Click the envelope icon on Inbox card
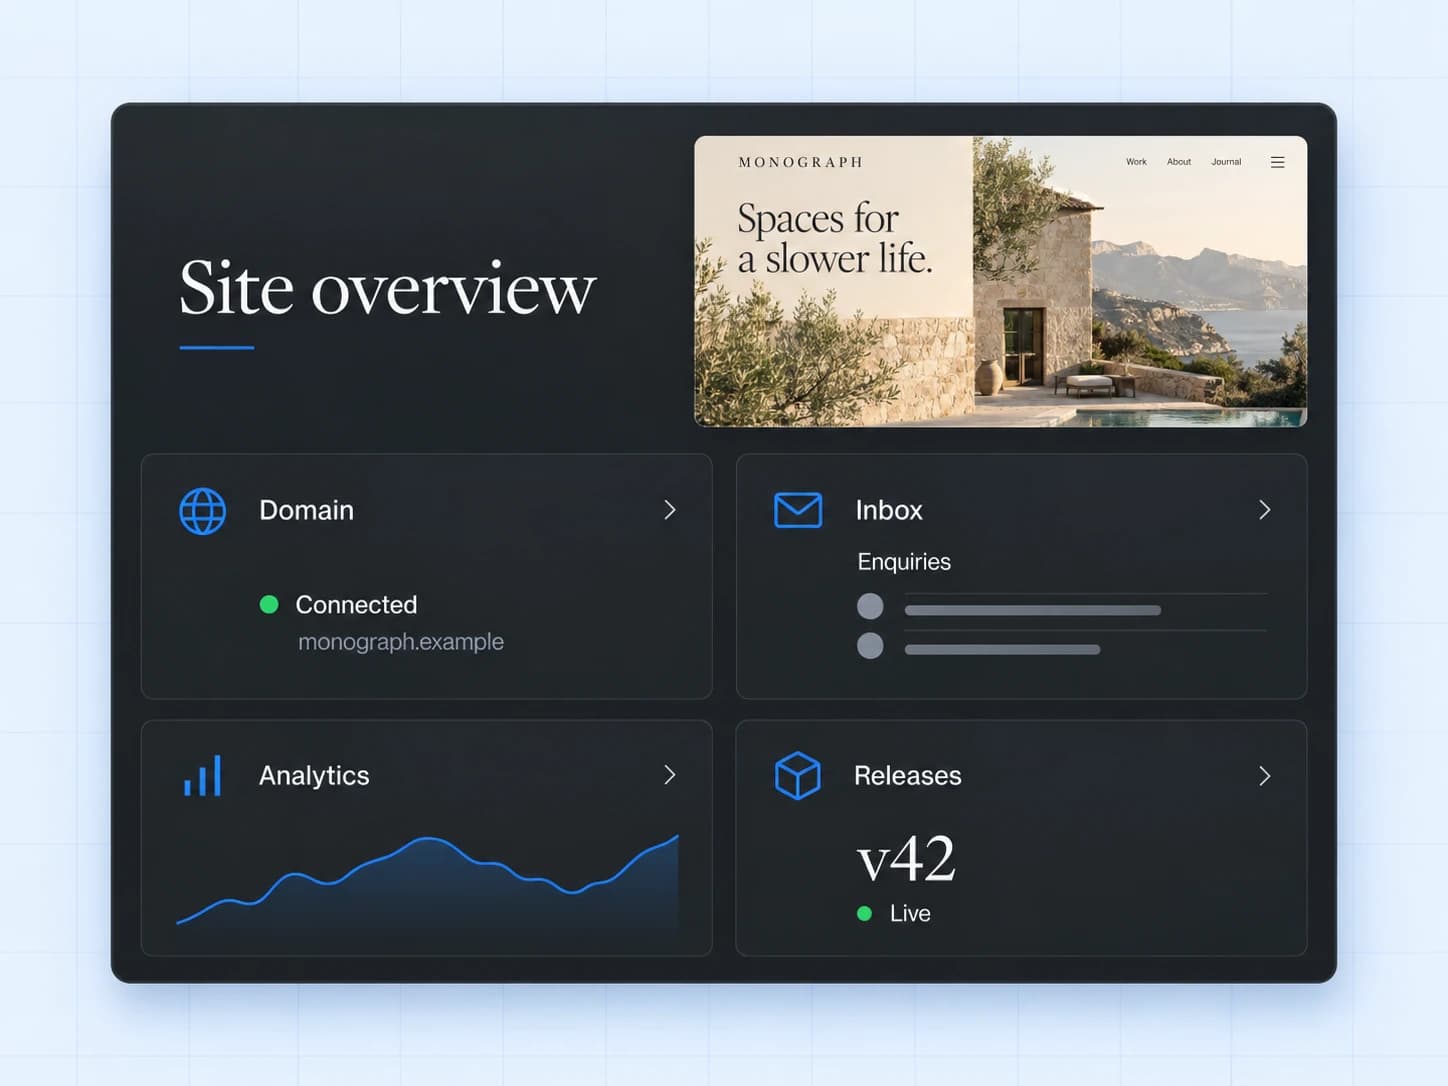 798,510
